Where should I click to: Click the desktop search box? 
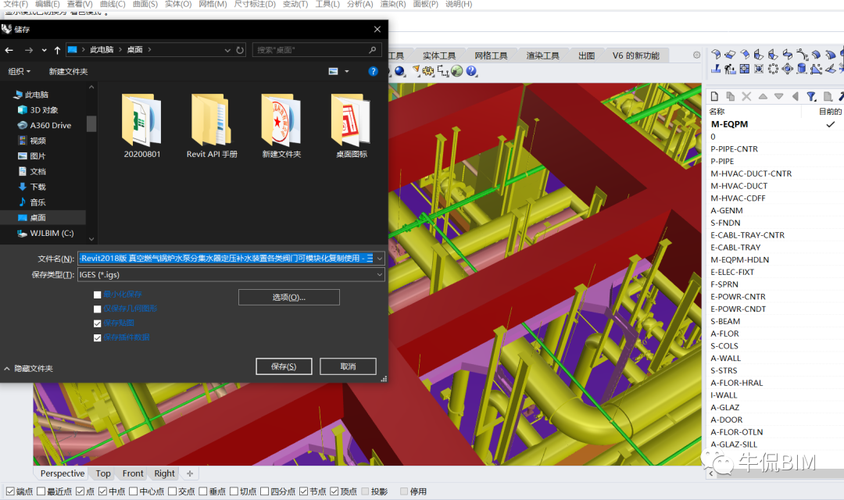[x=316, y=50]
